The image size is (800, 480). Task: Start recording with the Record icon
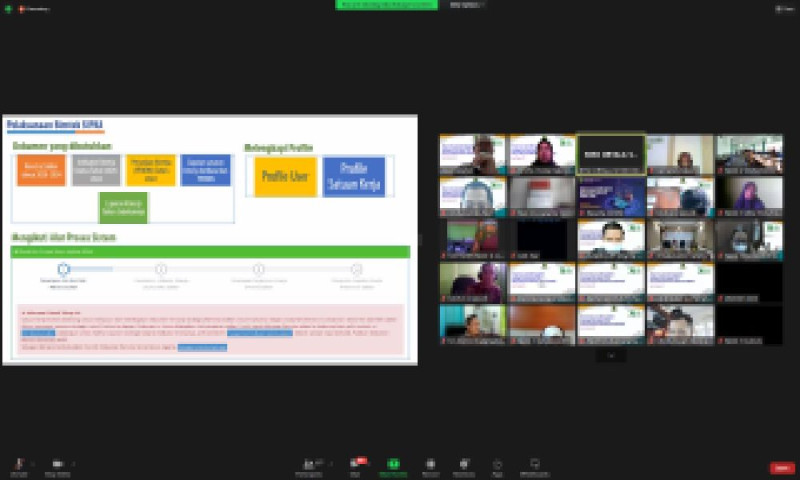[x=430, y=465]
